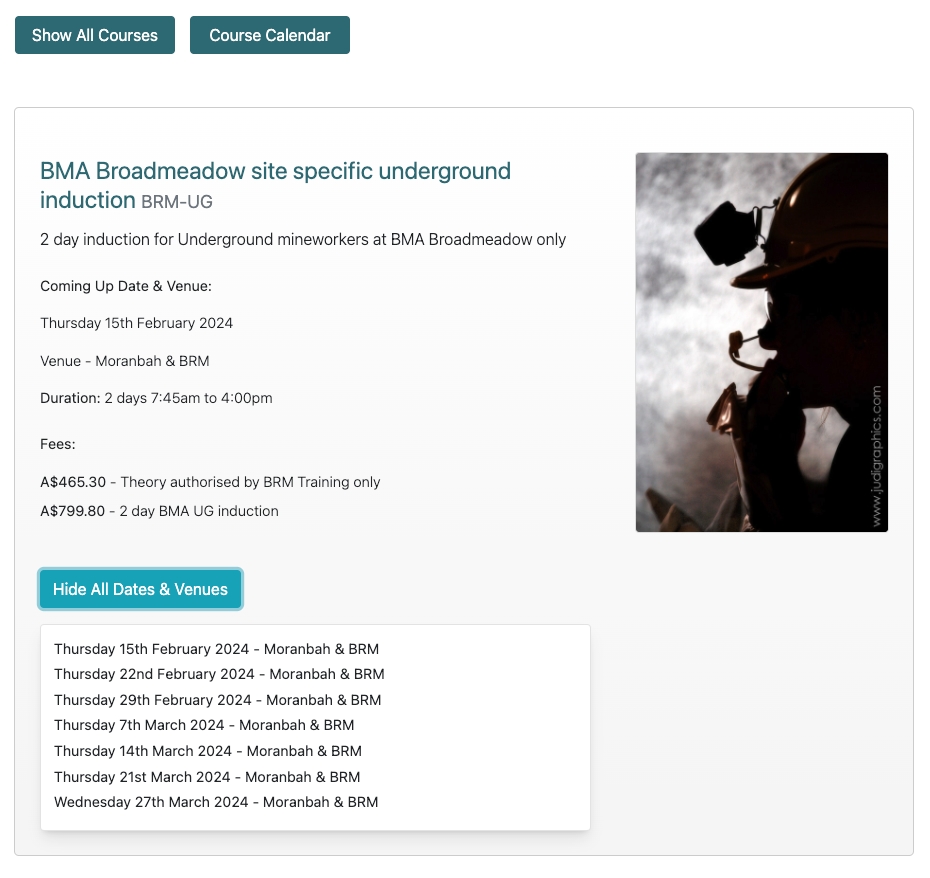The image size is (930, 878).
Task: Click the Venue - Moranbah & BRM text
Action: (x=125, y=361)
